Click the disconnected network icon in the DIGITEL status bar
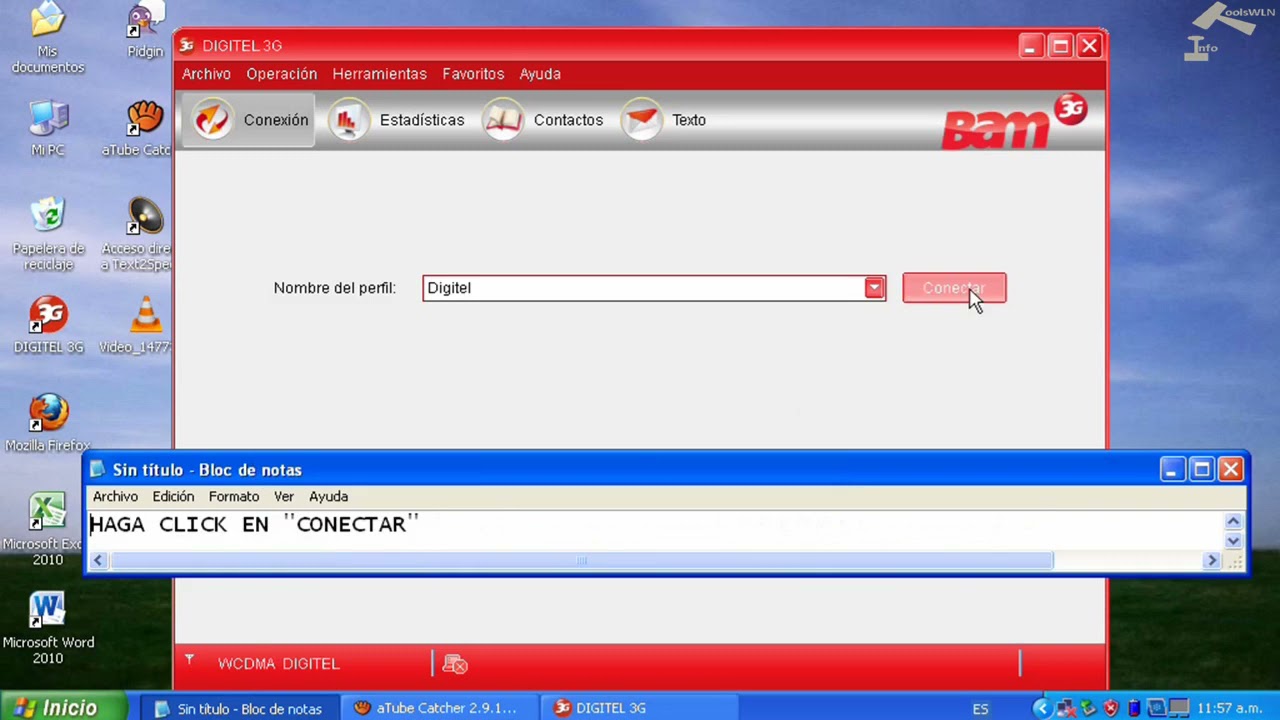1280x720 pixels. [455, 664]
